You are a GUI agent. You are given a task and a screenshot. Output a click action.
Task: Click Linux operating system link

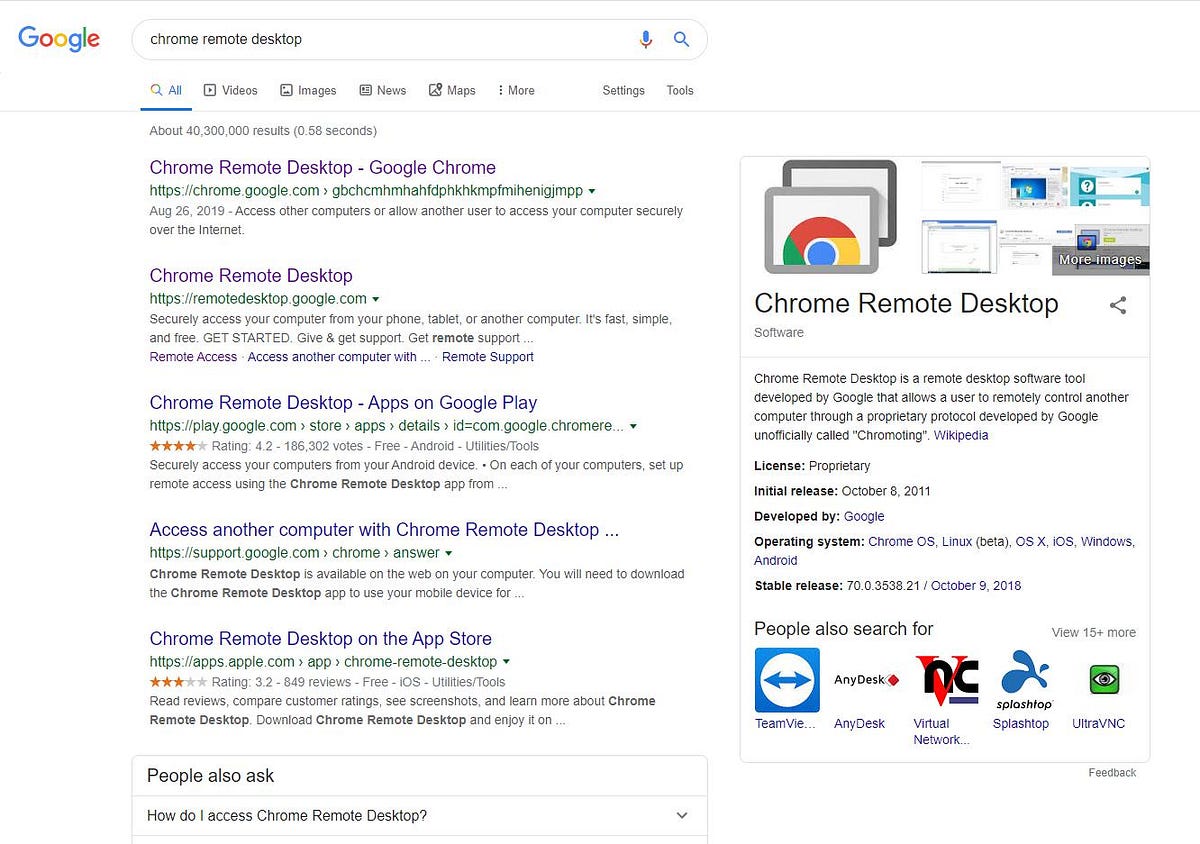tap(957, 541)
